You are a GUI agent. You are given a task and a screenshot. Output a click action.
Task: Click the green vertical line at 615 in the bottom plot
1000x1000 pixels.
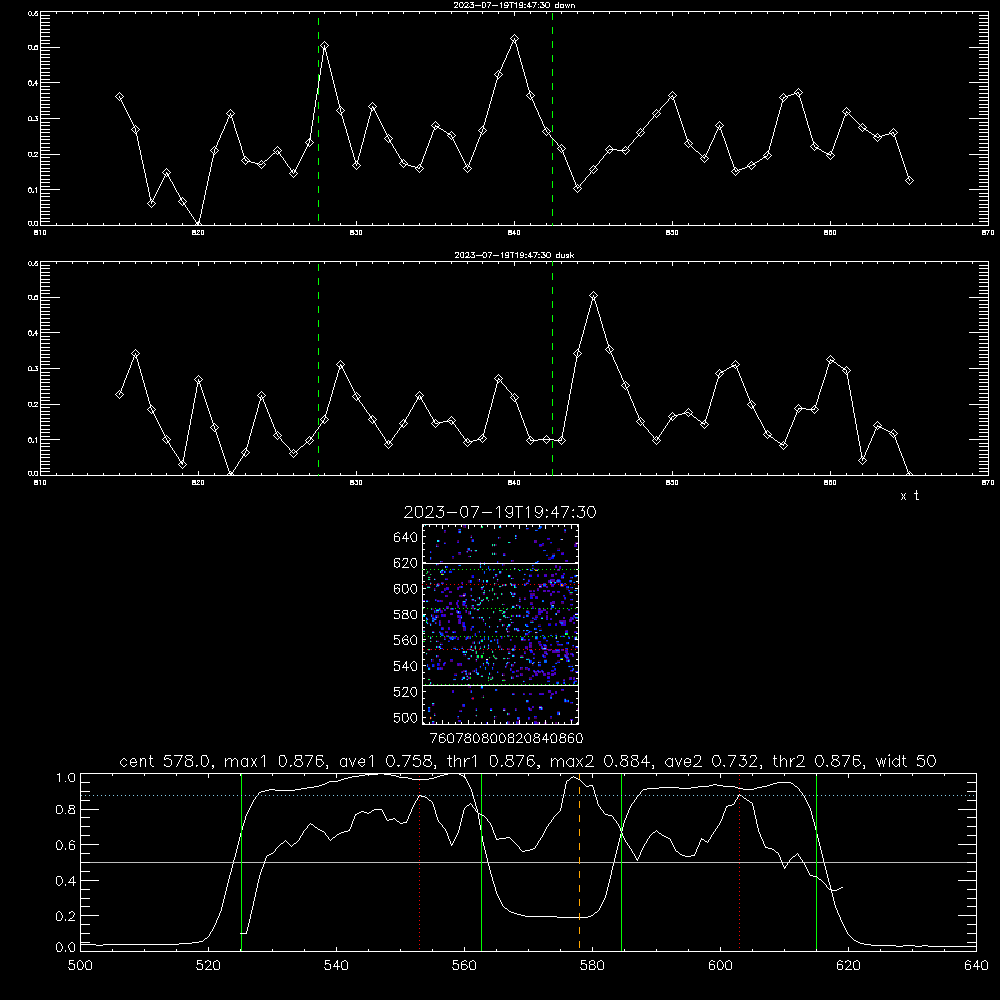point(816,861)
